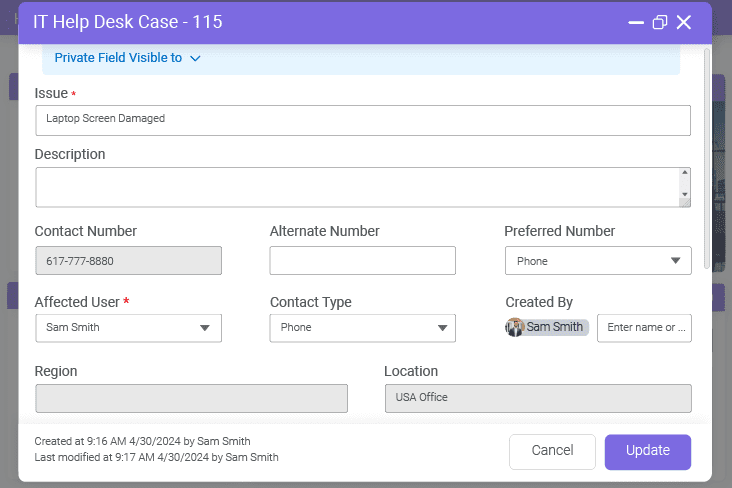Open Private Field Visible to link
Viewport: 732px width, 488px height.
pos(118,57)
